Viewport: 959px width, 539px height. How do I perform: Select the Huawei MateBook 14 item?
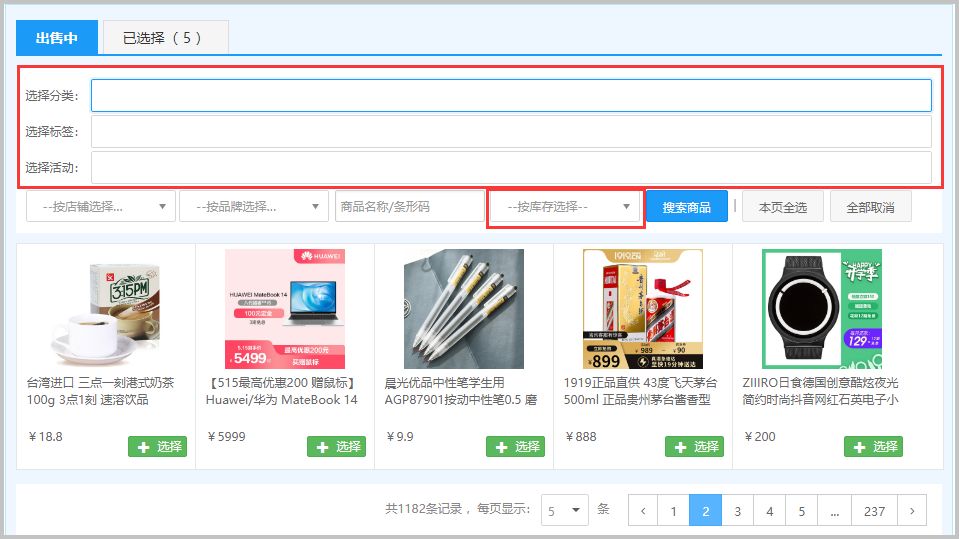click(x=336, y=447)
